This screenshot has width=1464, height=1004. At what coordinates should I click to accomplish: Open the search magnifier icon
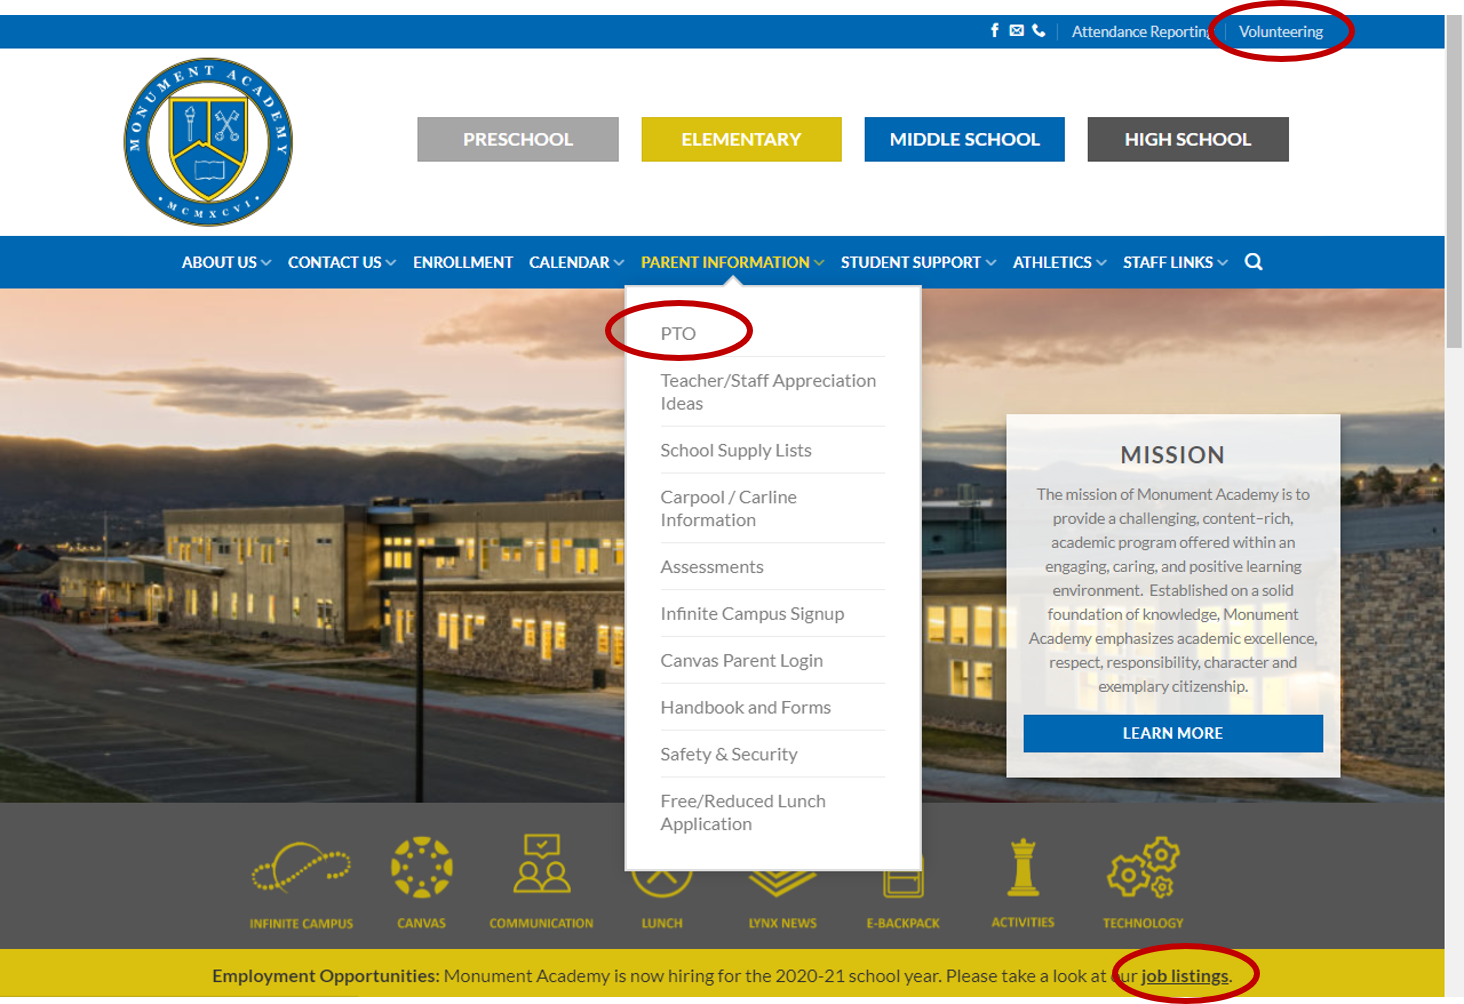pyautogui.click(x=1253, y=262)
